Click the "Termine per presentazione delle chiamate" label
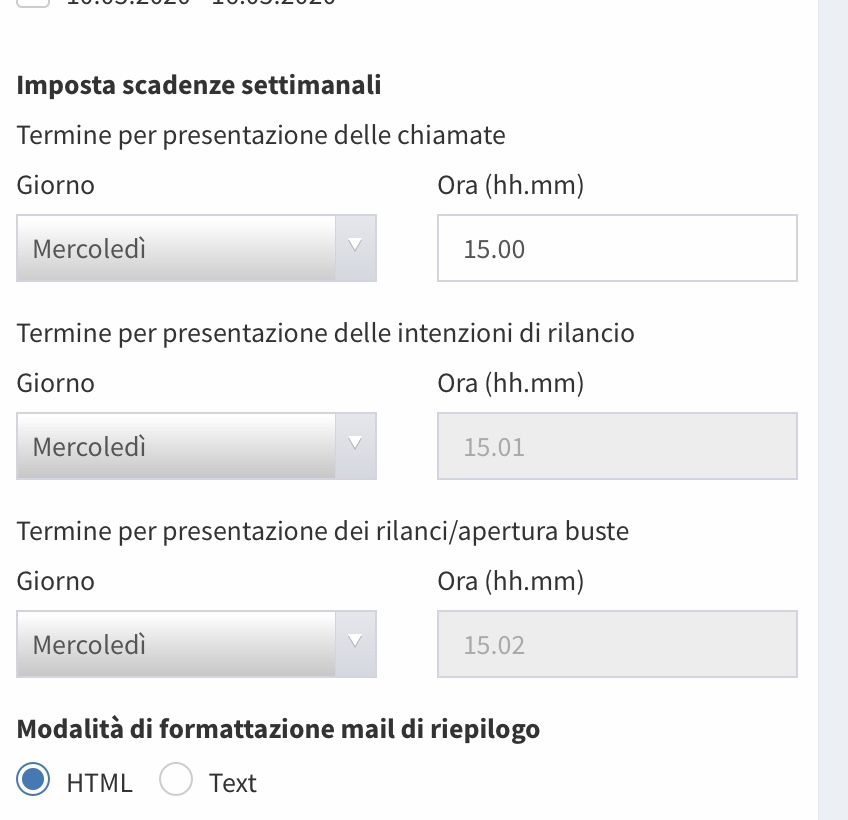The image size is (848, 820). pos(260,135)
